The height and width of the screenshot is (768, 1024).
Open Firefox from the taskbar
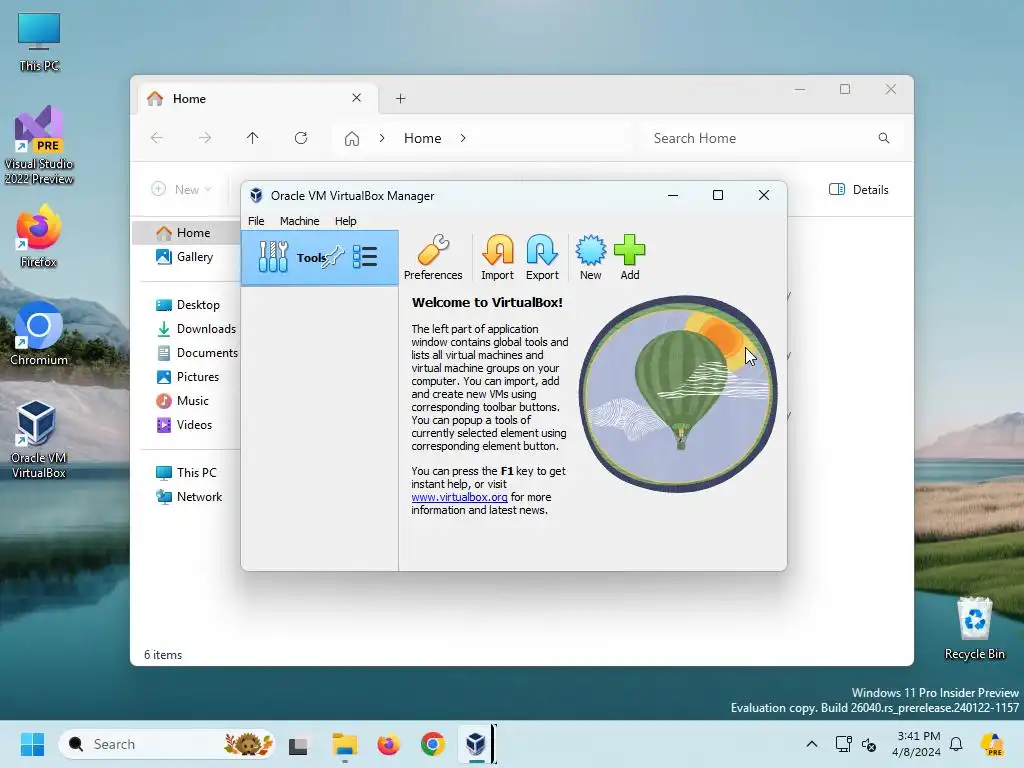pyautogui.click(x=389, y=744)
